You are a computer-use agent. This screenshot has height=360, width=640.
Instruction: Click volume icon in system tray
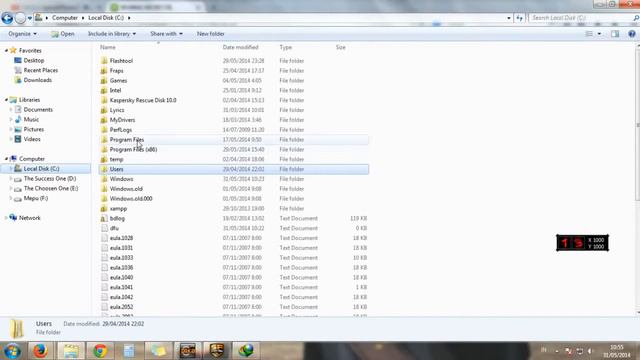(x=590, y=351)
